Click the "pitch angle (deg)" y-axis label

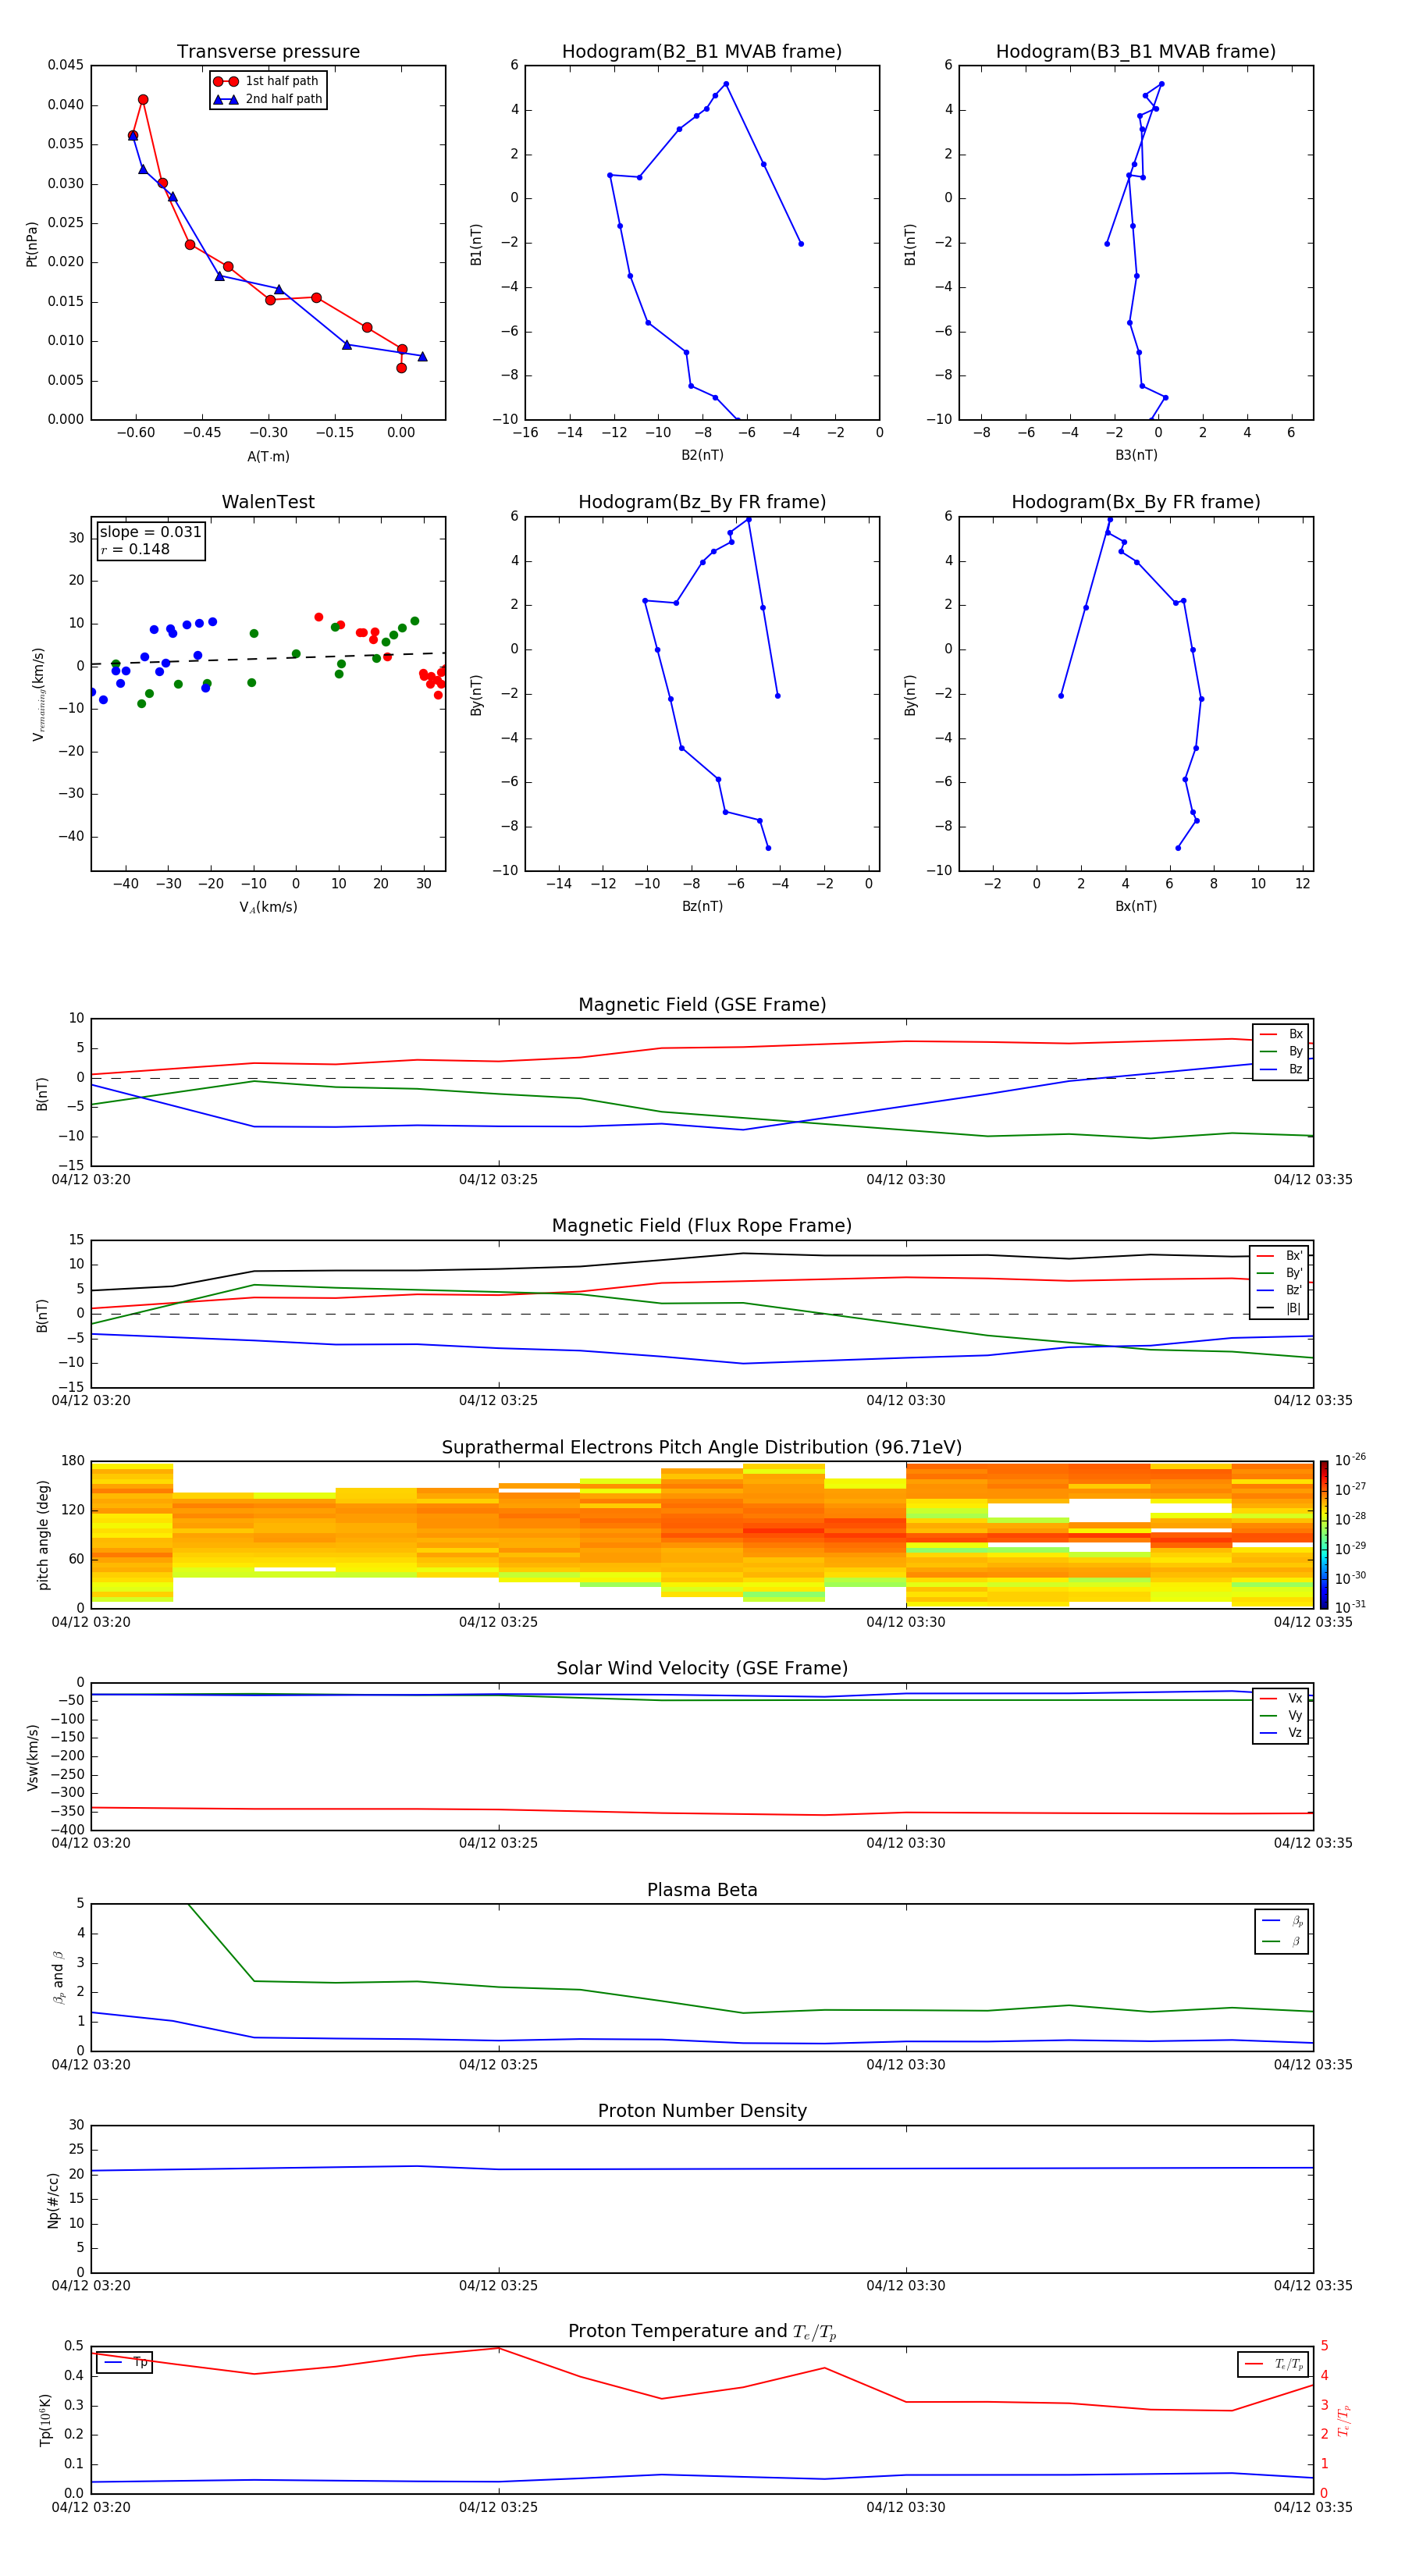click(x=43, y=1535)
